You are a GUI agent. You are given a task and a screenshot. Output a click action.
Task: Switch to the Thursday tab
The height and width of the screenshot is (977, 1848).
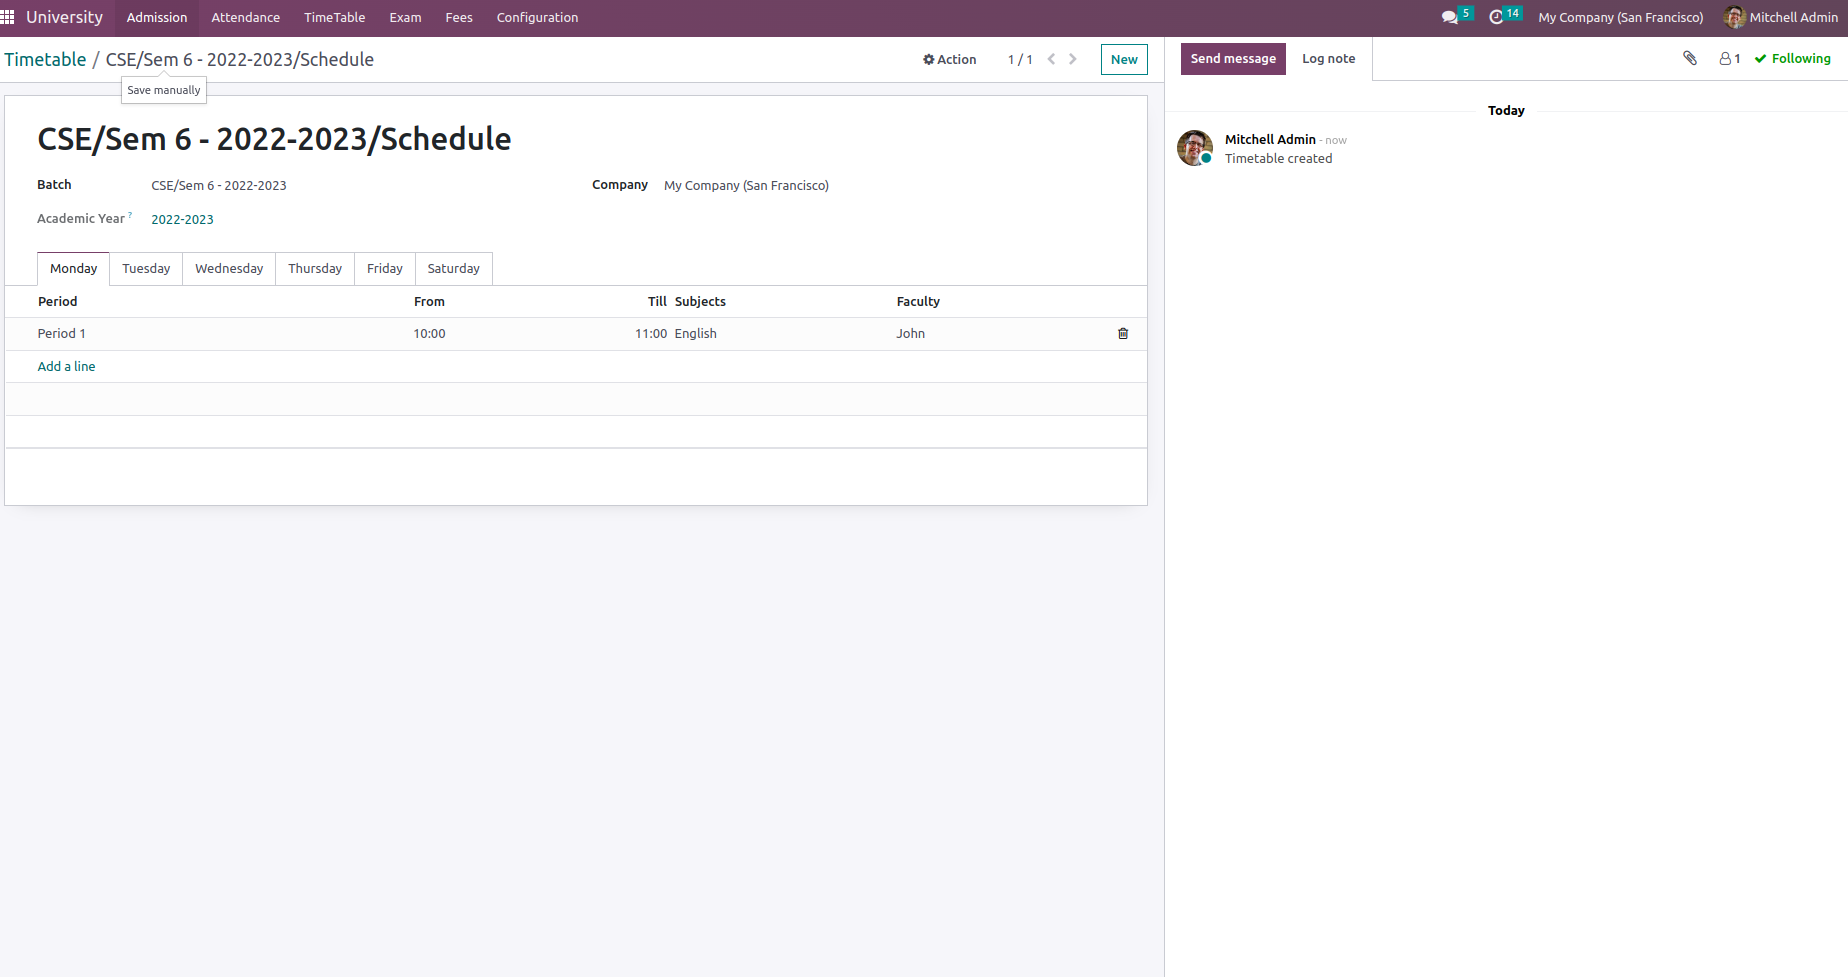coord(315,269)
